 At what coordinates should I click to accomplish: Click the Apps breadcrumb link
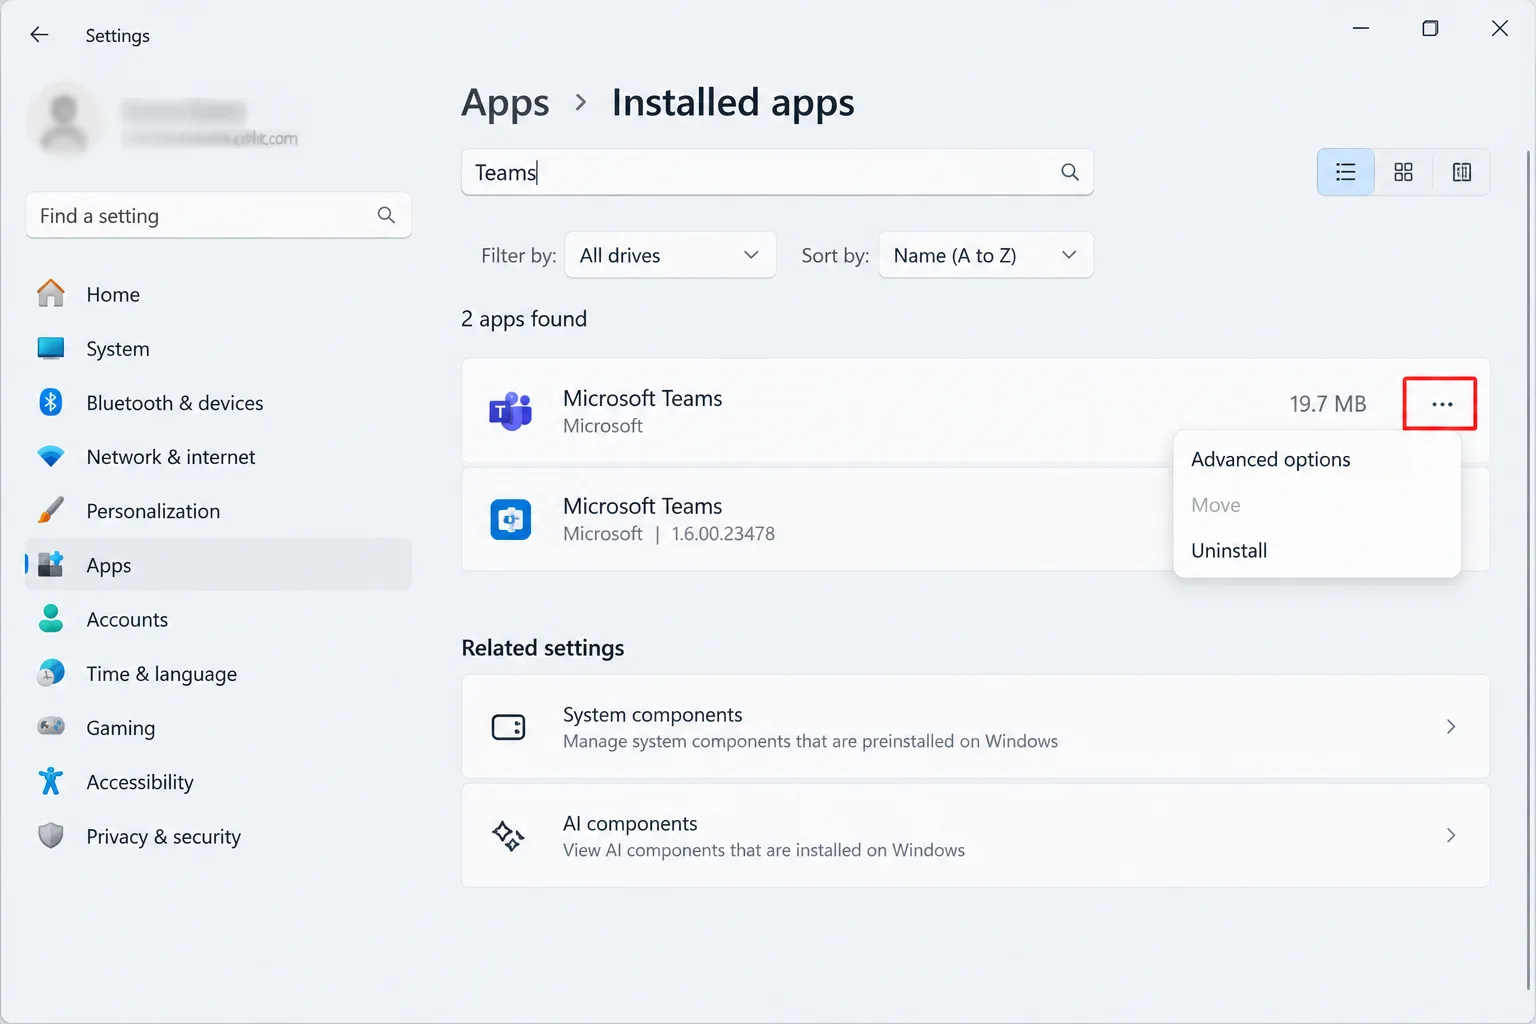click(x=505, y=102)
